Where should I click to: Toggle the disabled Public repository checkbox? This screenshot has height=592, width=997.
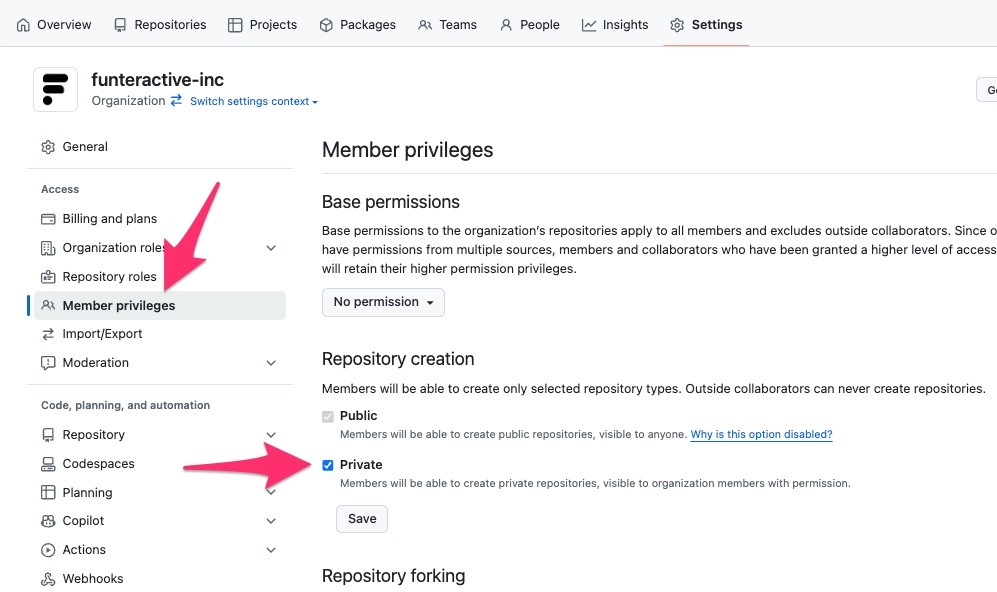[327, 416]
